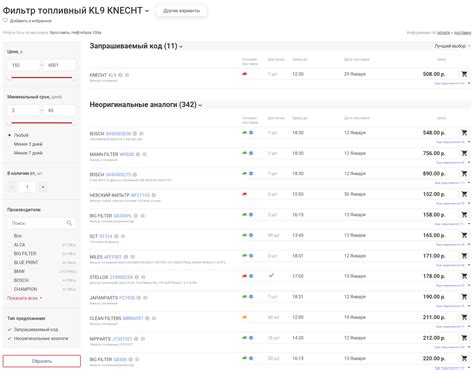This screenshot has width=474, height=370.
Task: Add JAPANPARTS 190.00 р. item to cart
Action: [x=464, y=297]
